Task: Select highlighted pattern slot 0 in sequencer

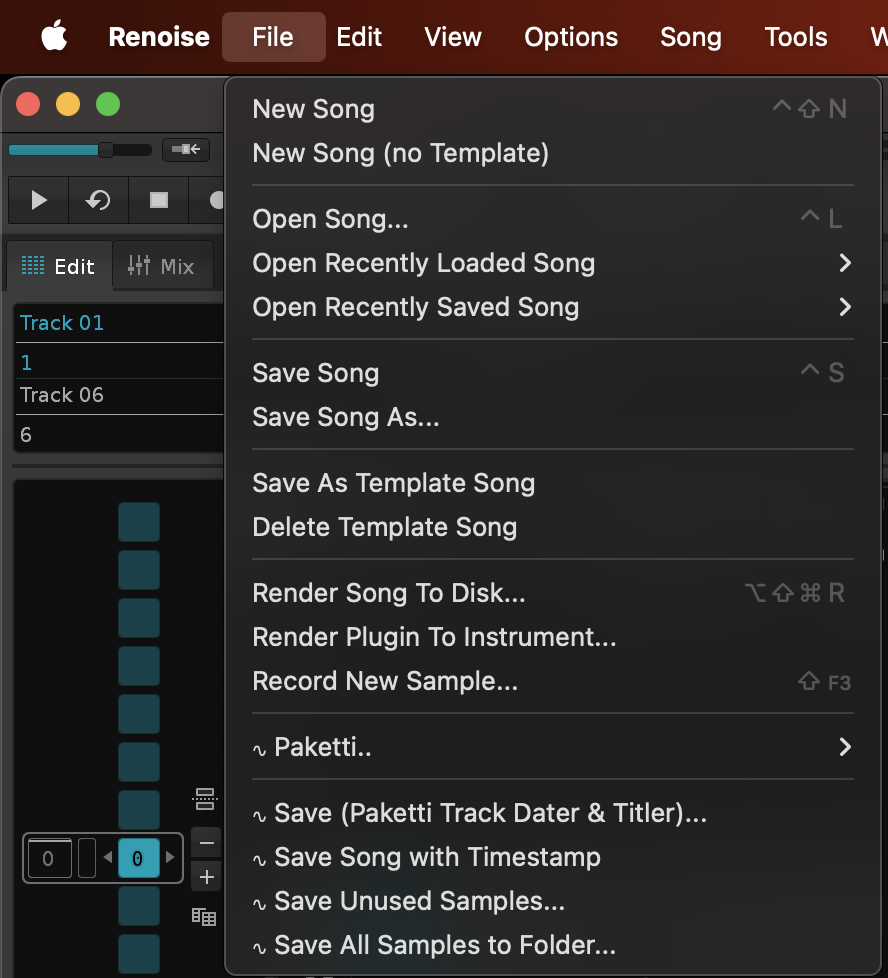Action: click(x=138, y=858)
